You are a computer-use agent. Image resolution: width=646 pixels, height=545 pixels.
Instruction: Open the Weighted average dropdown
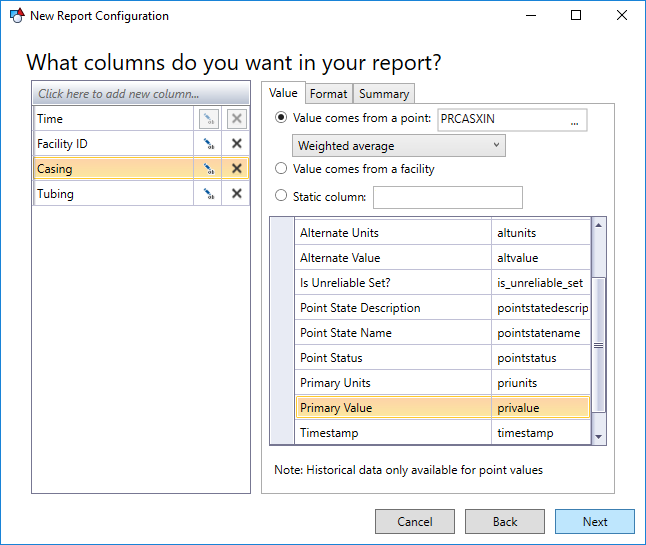click(x=399, y=146)
